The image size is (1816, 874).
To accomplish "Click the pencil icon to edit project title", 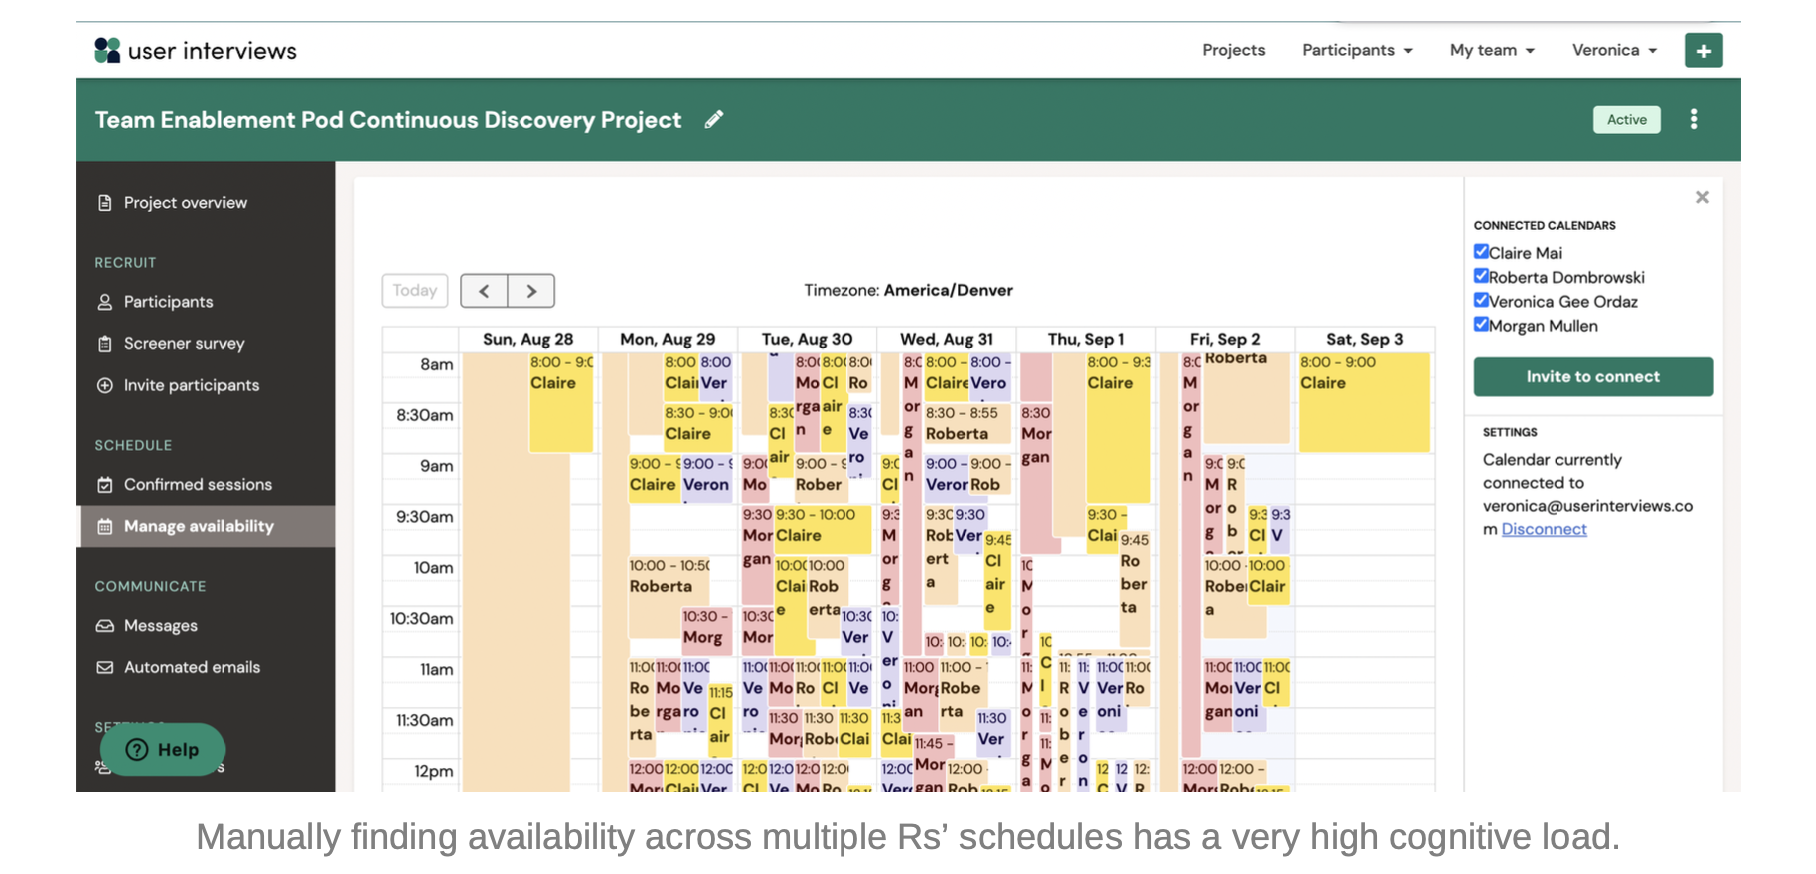I will pos(713,119).
